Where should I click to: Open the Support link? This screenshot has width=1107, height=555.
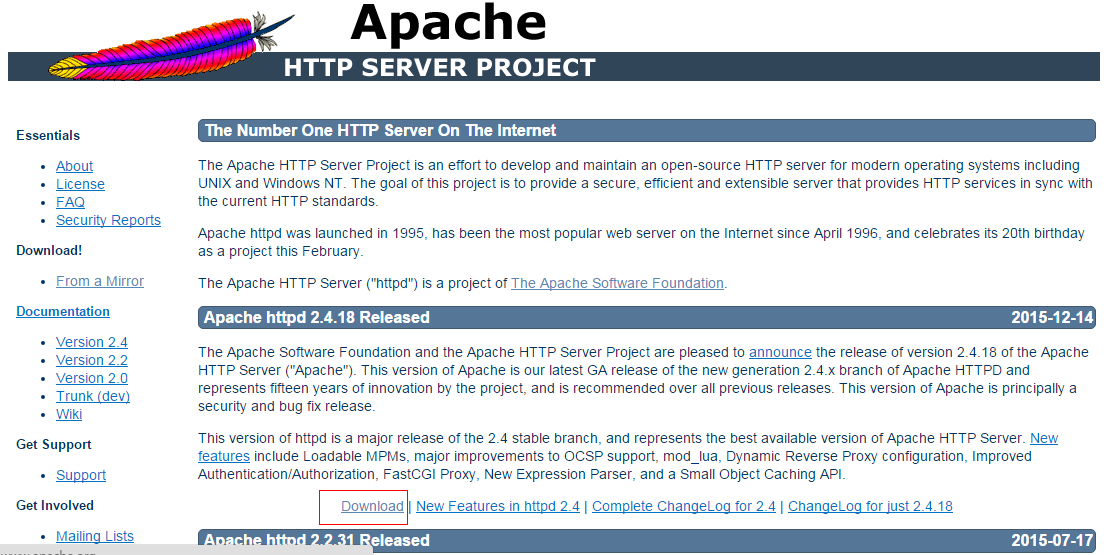coord(81,475)
